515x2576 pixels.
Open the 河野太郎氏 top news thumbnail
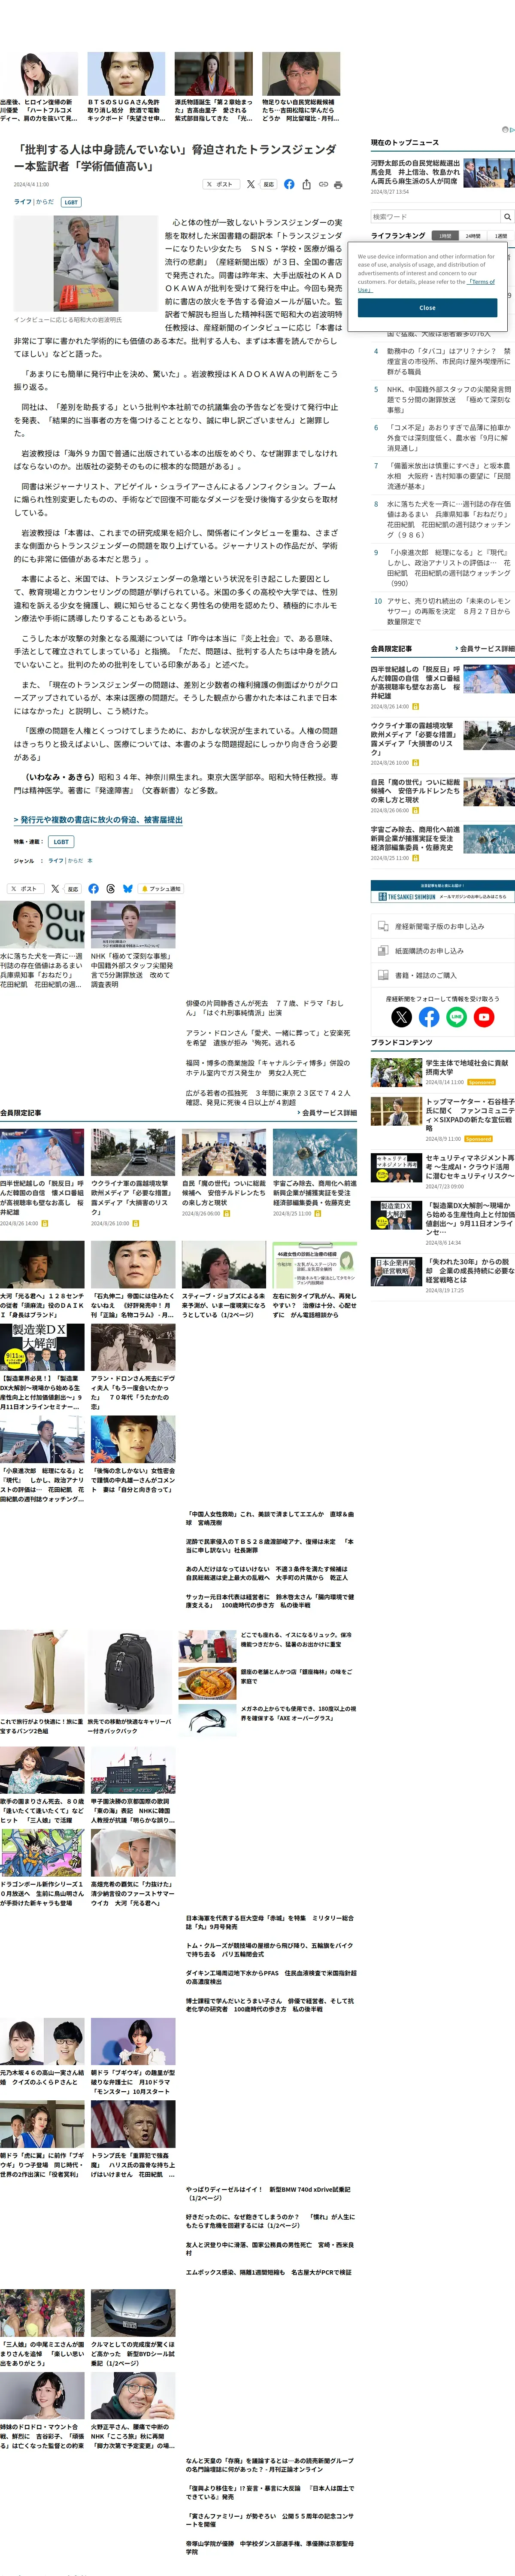pyautogui.click(x=489, y=172)
